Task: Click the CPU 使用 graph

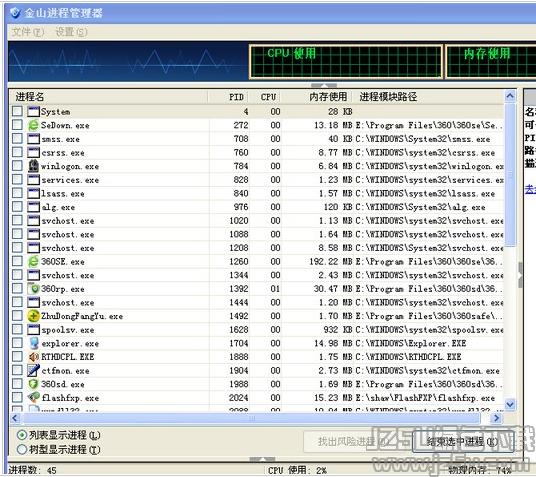Action: pos(346,61)
